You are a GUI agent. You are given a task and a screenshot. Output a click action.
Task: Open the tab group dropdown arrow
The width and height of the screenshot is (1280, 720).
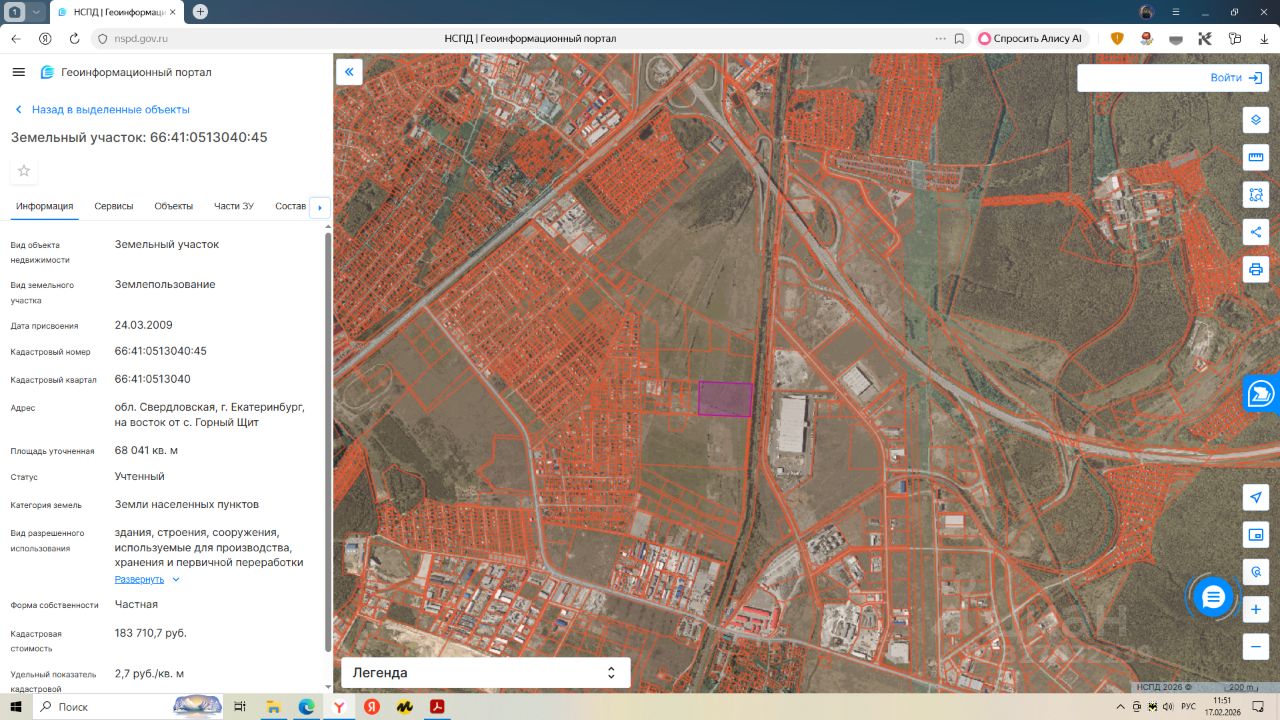[x=36, y=12]
